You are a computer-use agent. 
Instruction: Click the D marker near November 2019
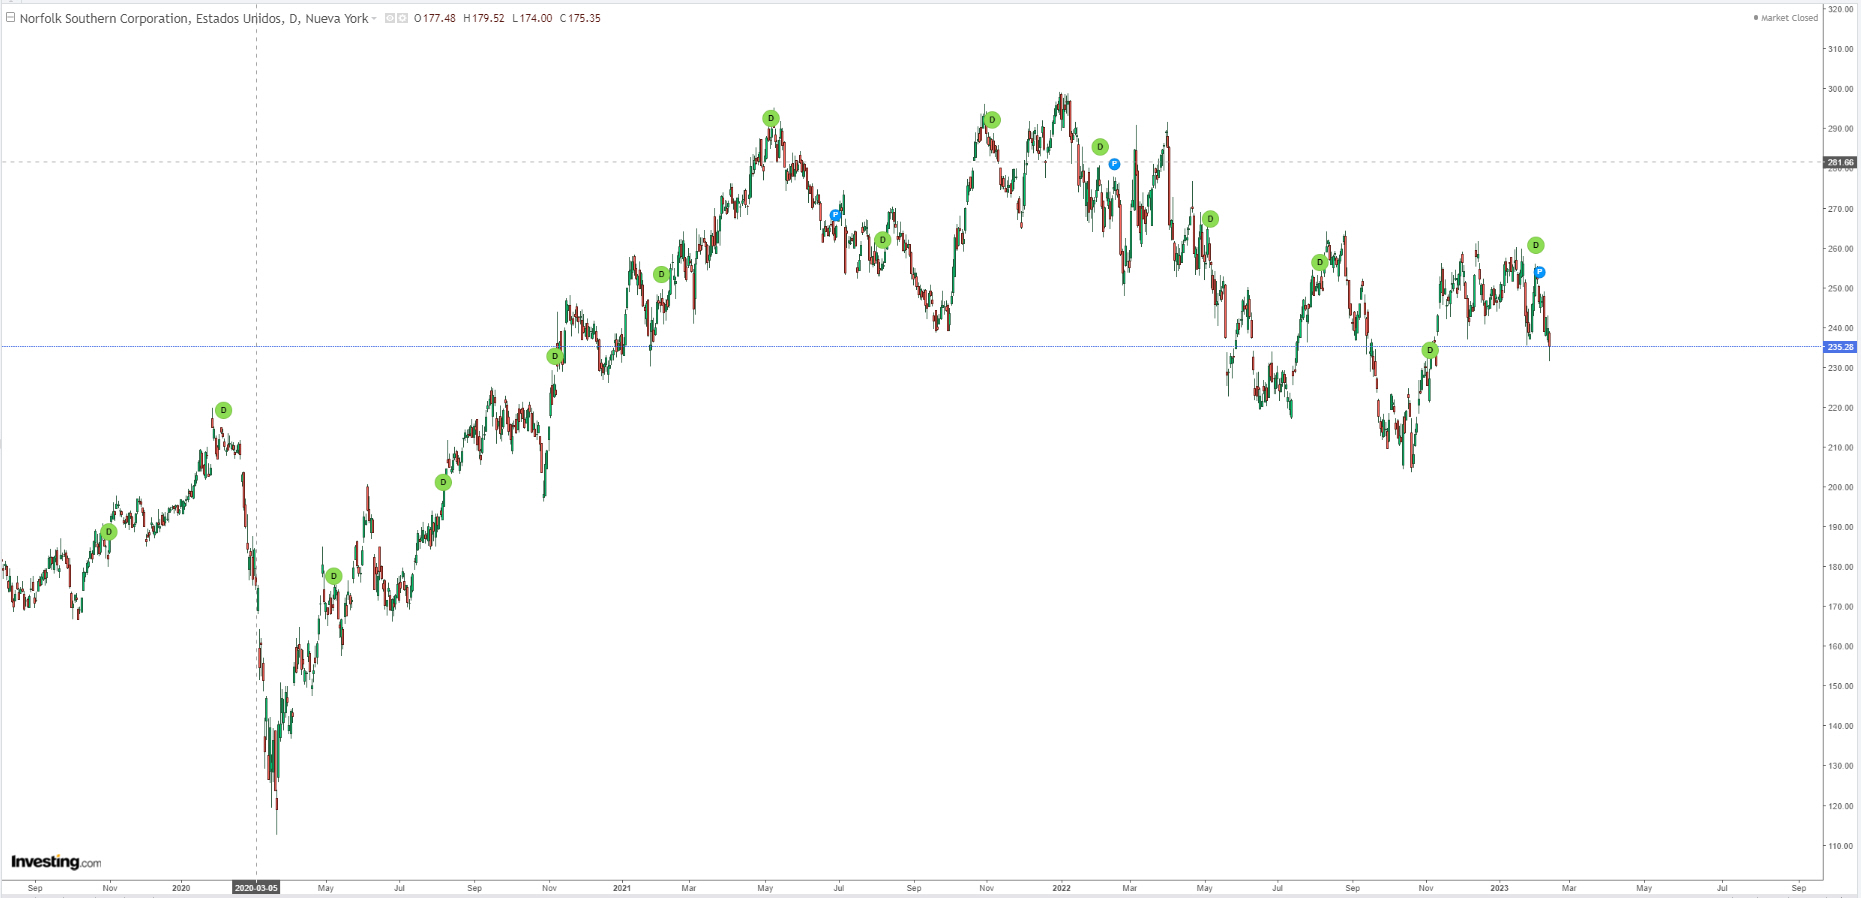coord(109,533)
